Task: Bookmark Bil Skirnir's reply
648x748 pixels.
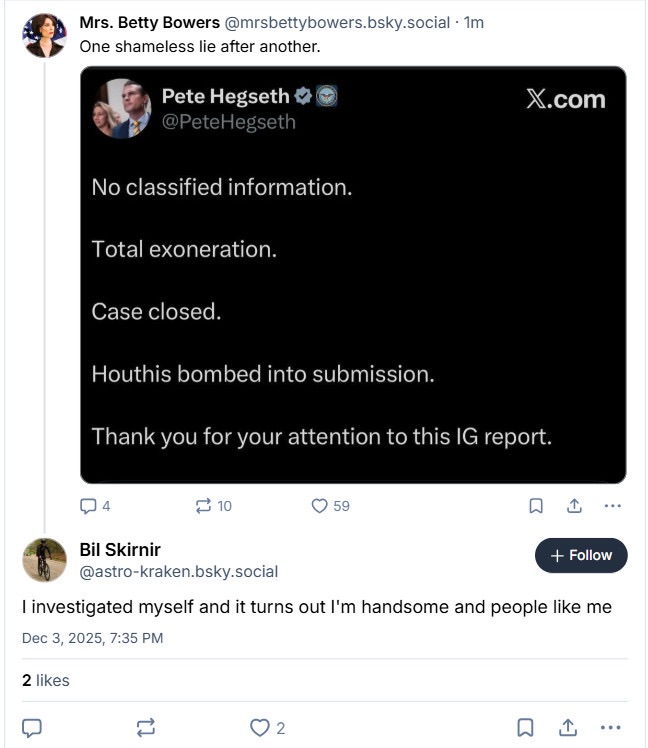Action: [x=527, y=727]
